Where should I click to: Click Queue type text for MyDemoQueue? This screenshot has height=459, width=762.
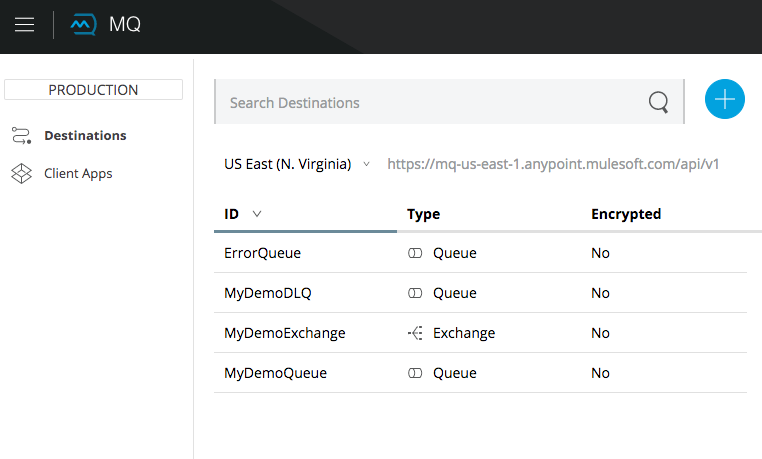(455, 373)
